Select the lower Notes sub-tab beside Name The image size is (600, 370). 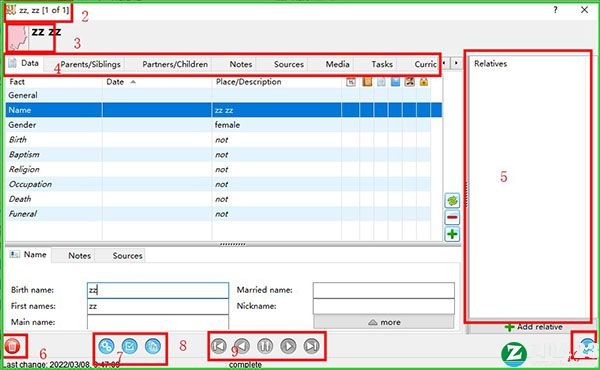(79, 256)
